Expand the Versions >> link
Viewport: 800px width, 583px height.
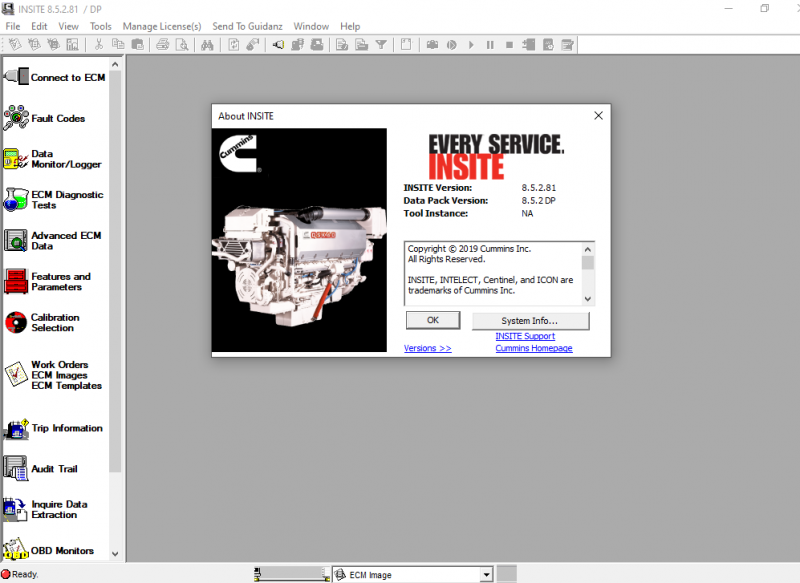pyautogui.click(x=428, y=348)
